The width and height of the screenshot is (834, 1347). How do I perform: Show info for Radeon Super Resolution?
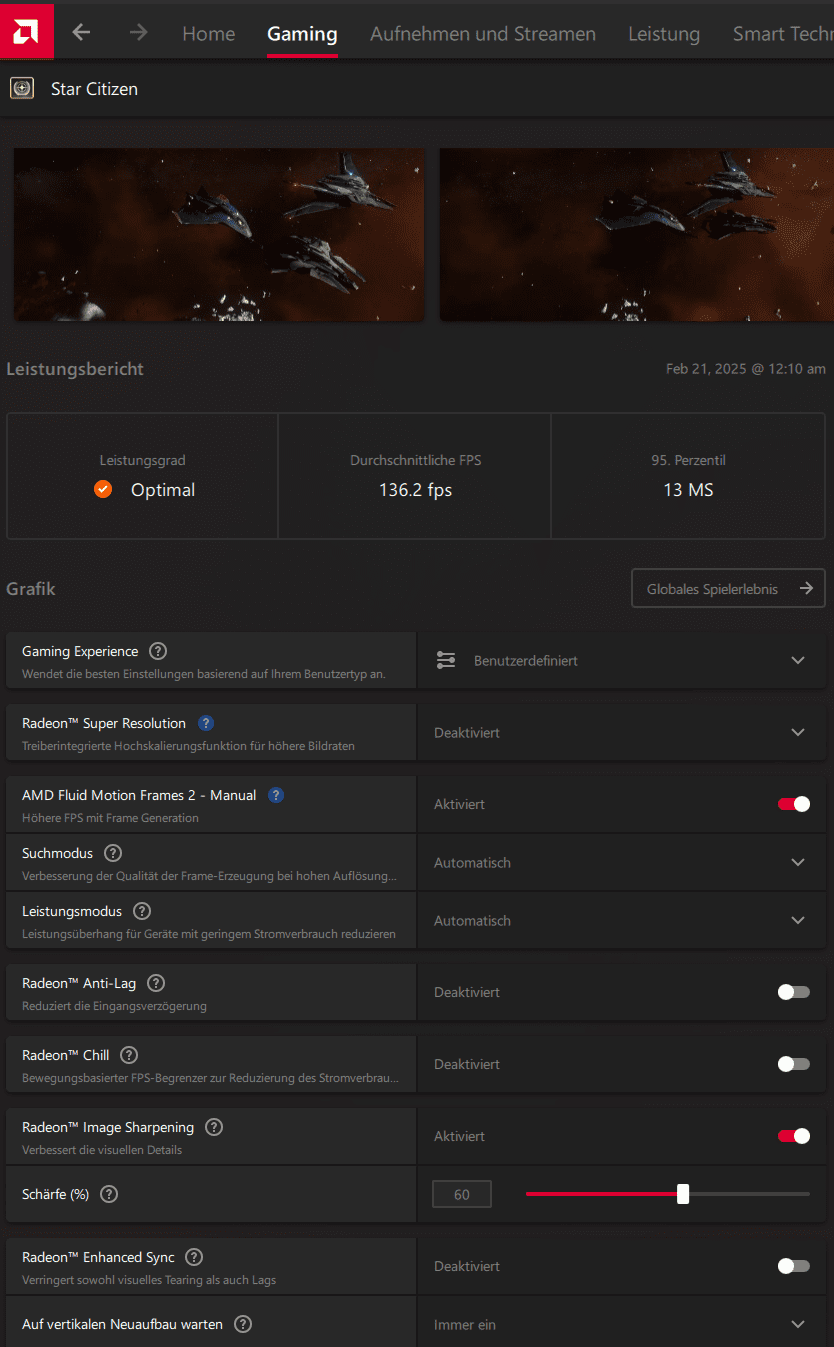coord(206,724)
